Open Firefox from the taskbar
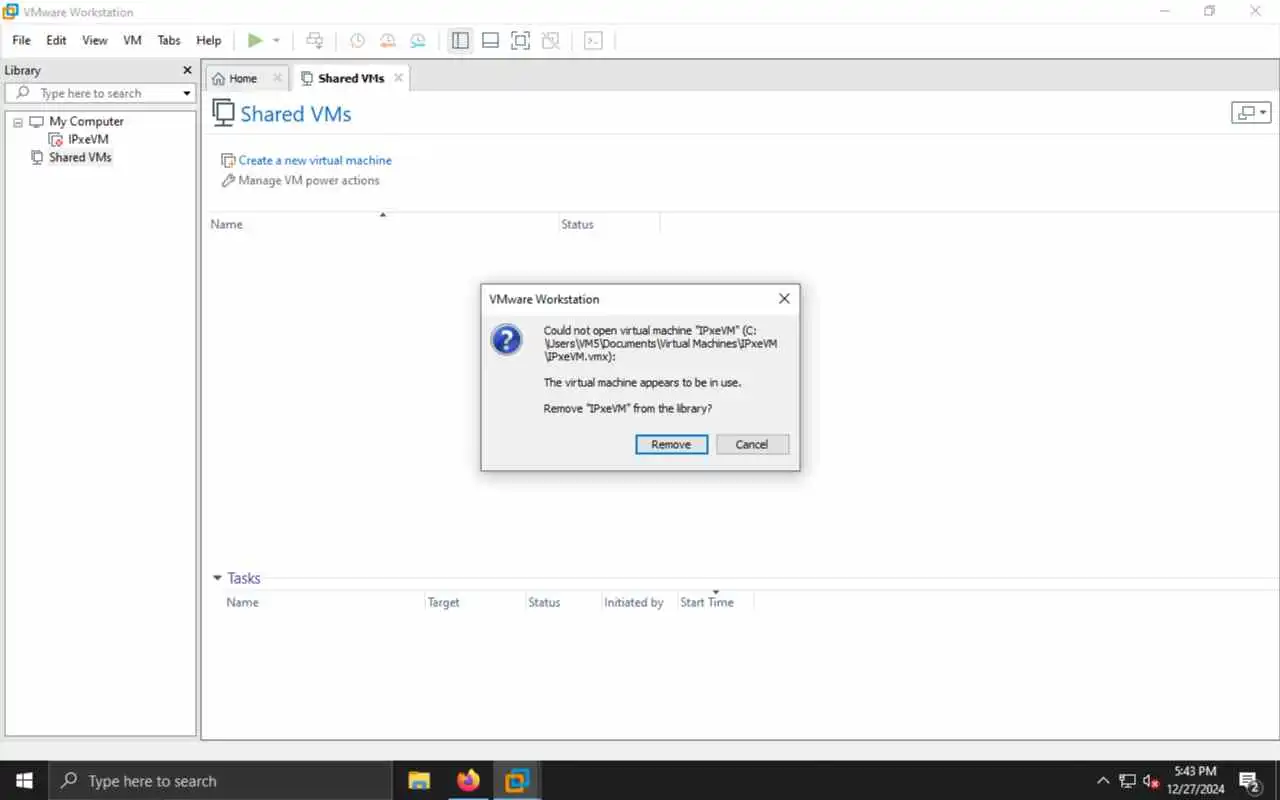This screenshot has height=800, width=1280. coord(468,781)
